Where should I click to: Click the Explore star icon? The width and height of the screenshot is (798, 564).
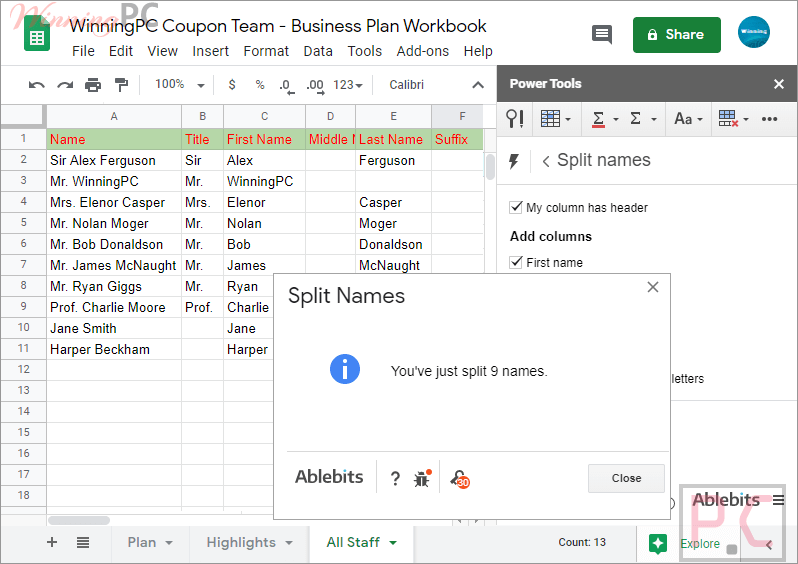pyautogui.click(x=658, y=544)
